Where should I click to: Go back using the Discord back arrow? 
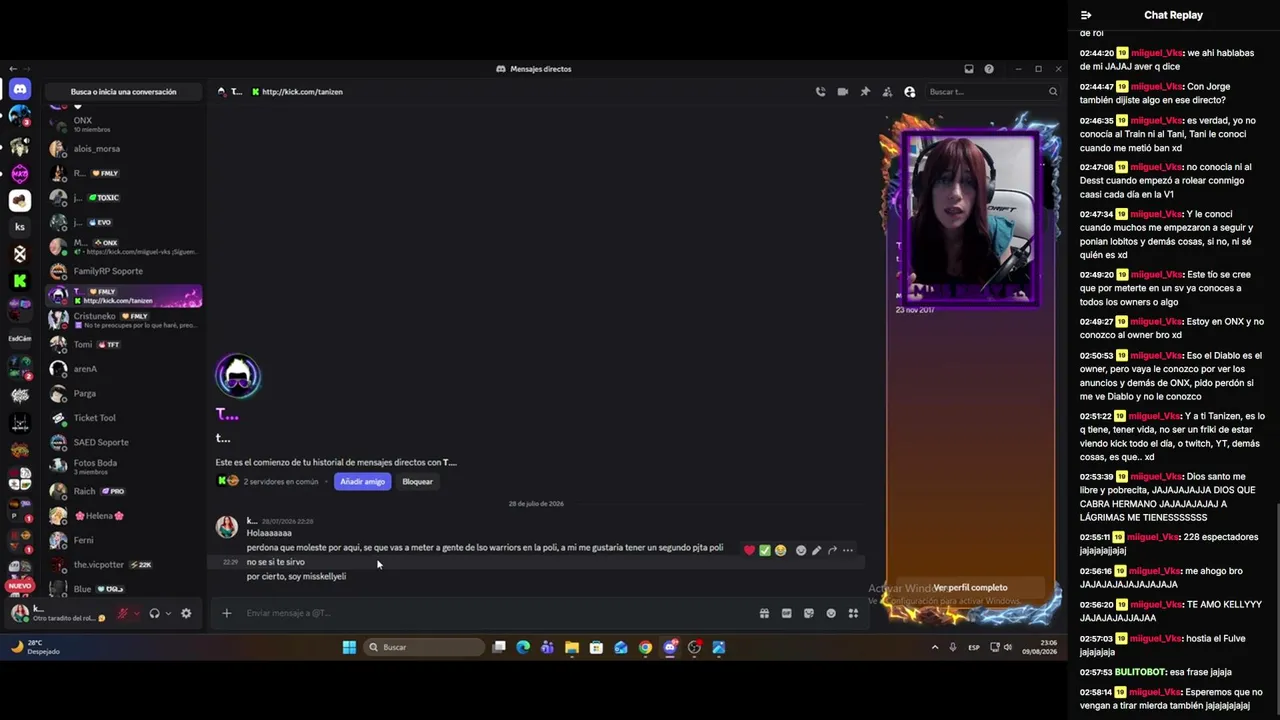coord(12,69)
